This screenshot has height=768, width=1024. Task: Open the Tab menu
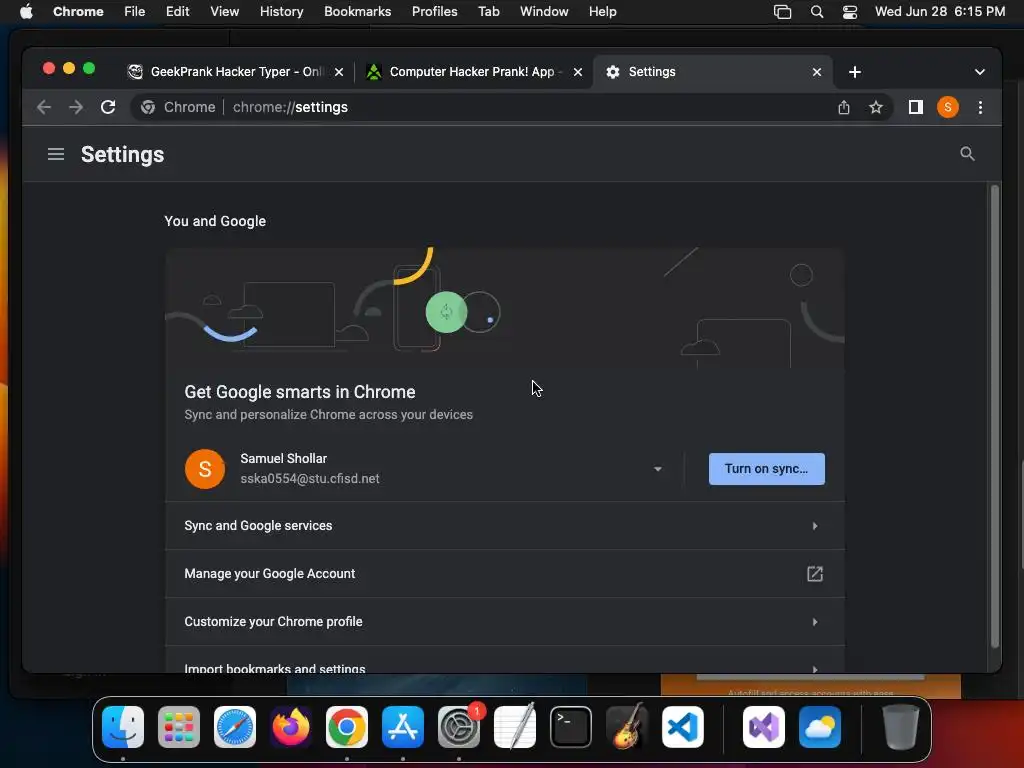tap(488, 12)
